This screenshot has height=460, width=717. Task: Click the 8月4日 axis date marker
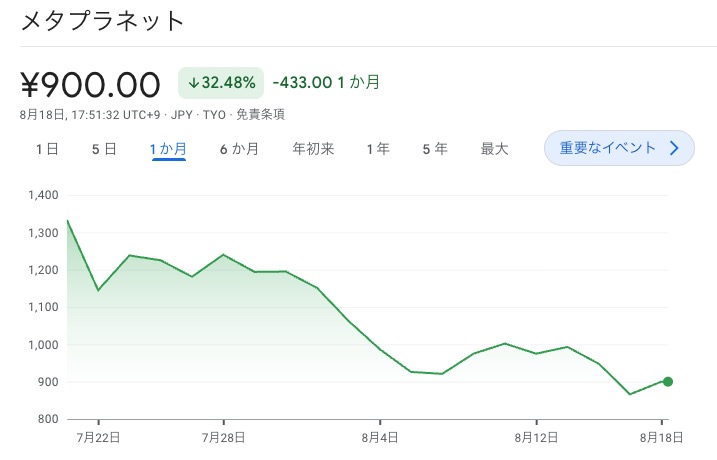coord(380,436)
